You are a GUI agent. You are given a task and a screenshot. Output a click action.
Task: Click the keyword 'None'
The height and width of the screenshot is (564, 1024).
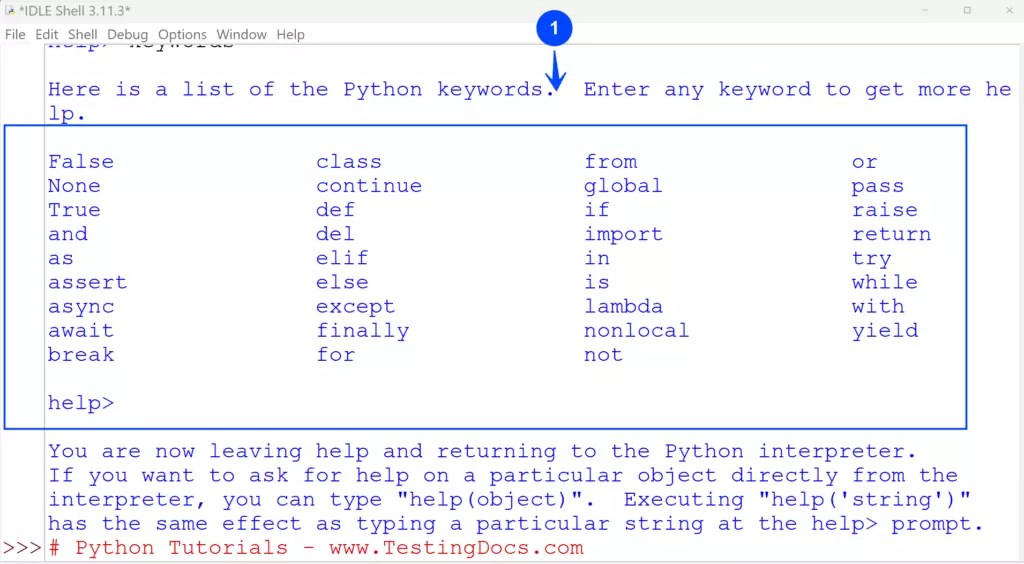click(74, 186)
